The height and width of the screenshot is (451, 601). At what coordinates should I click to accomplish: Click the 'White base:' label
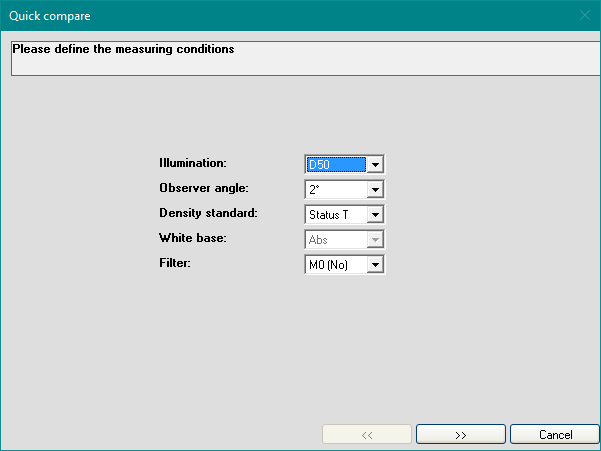(x=193, y=238)
